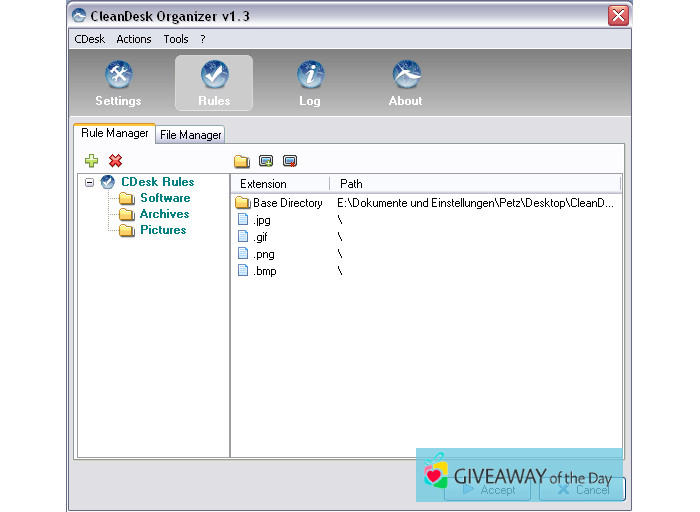The height and width of the screenshot is (512, 700).
Task: Select the .png extension row
Action: coord(264,254)
